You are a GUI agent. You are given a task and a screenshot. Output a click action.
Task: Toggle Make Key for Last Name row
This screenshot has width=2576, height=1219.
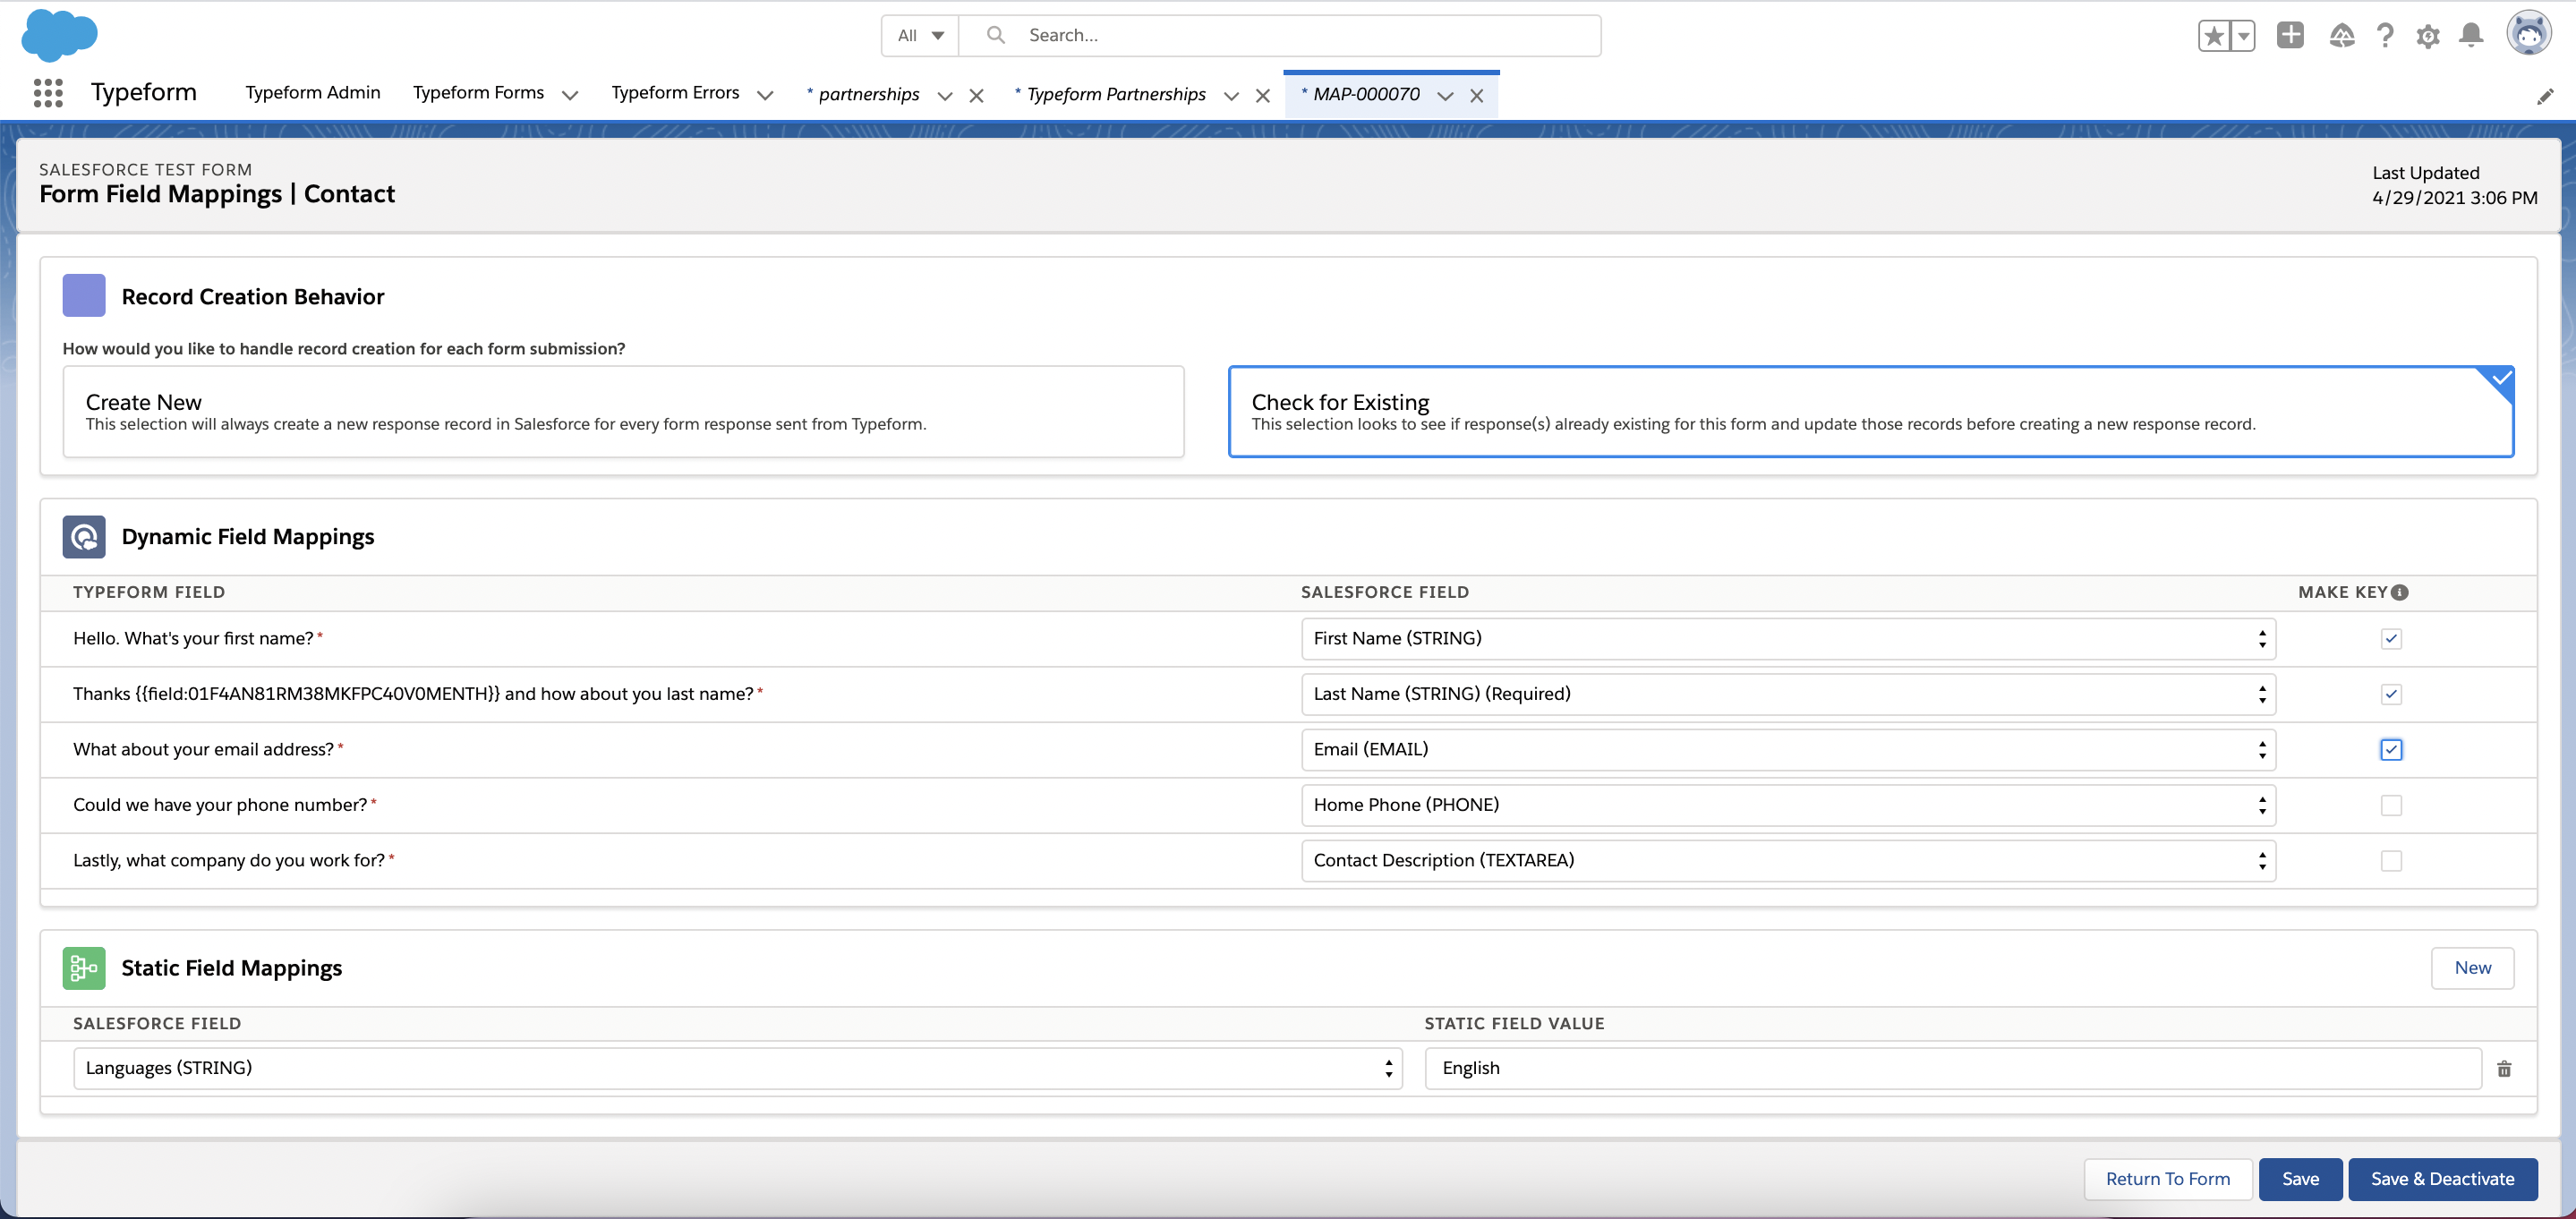pyautogui.click(x=2391, y=694)
